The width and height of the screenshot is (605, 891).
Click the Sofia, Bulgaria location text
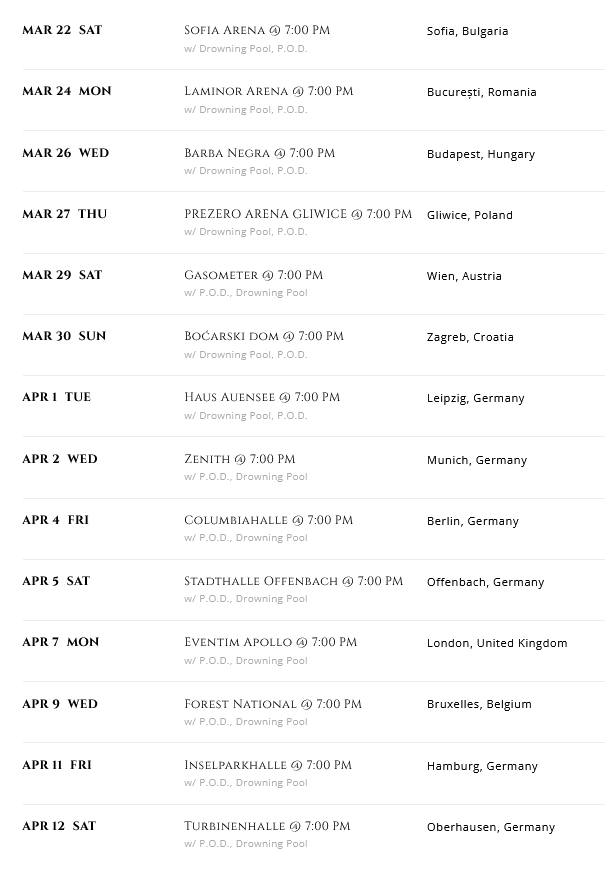(467, 31)
